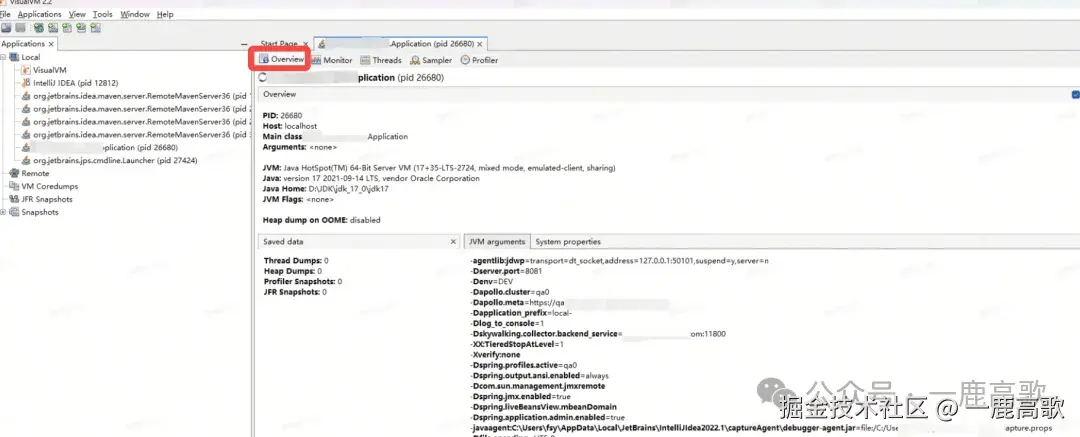The height and width of the screenshot is (437, 1080).
Task: Click the VM Coredumps tree icon
Action: tap(14, 186)
